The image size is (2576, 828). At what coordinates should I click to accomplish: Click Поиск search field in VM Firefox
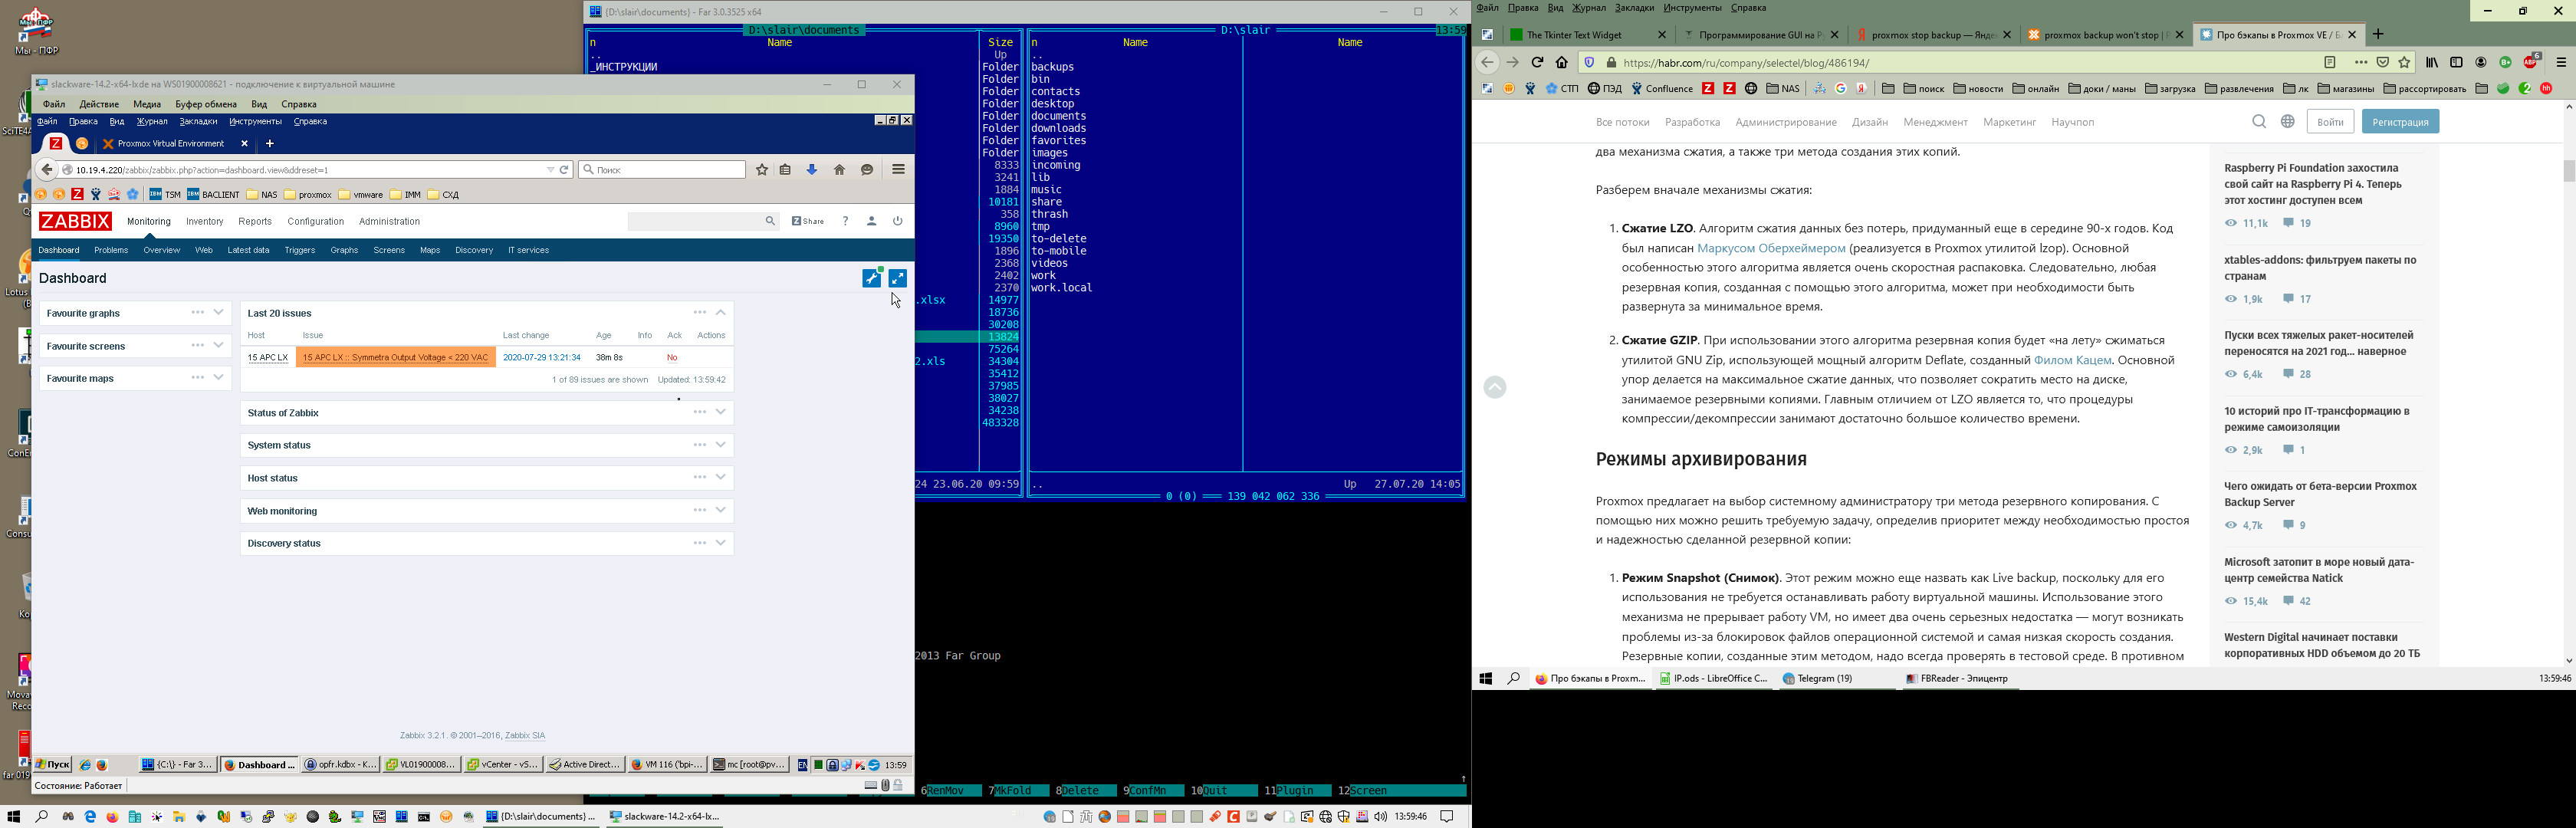[x=662, y=170]
